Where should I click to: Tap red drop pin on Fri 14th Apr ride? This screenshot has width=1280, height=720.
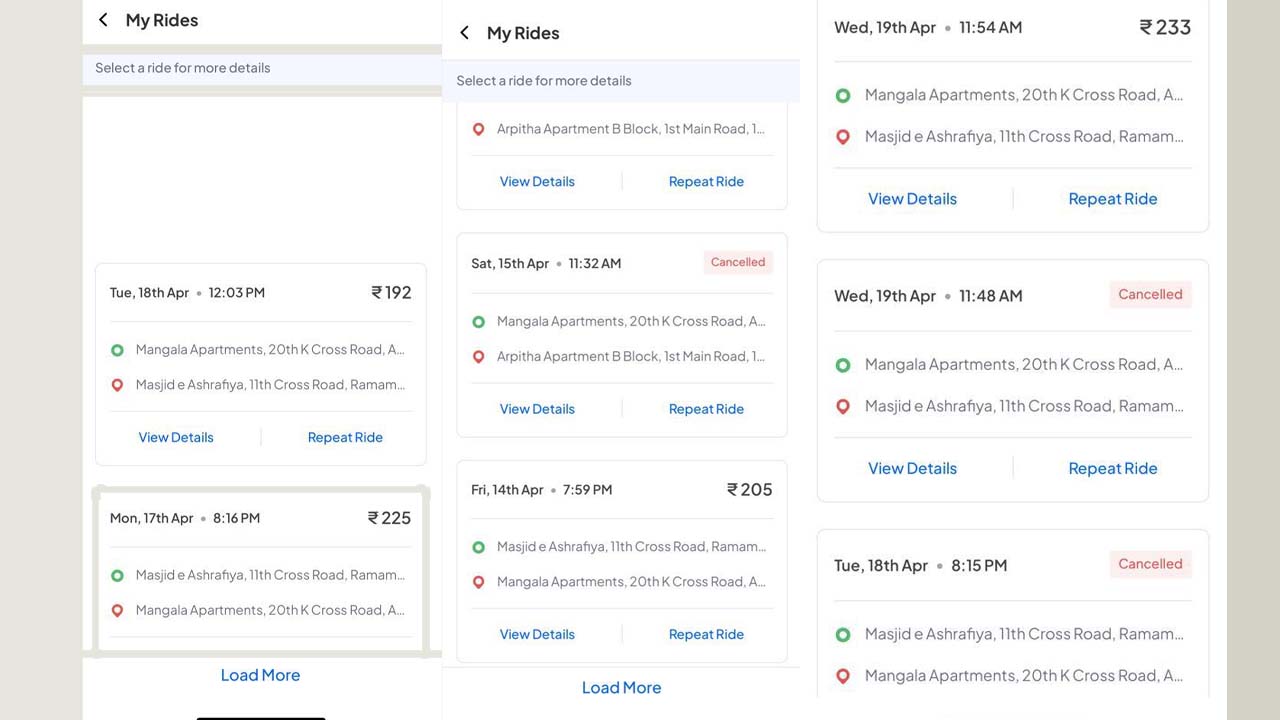click(478, 582)
